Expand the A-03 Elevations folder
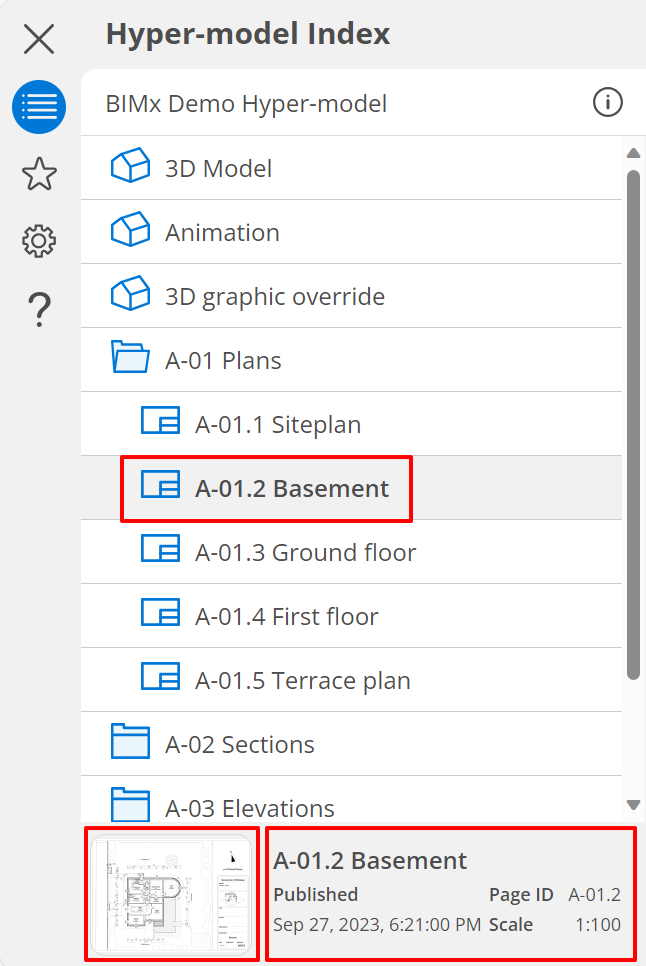 130,806
